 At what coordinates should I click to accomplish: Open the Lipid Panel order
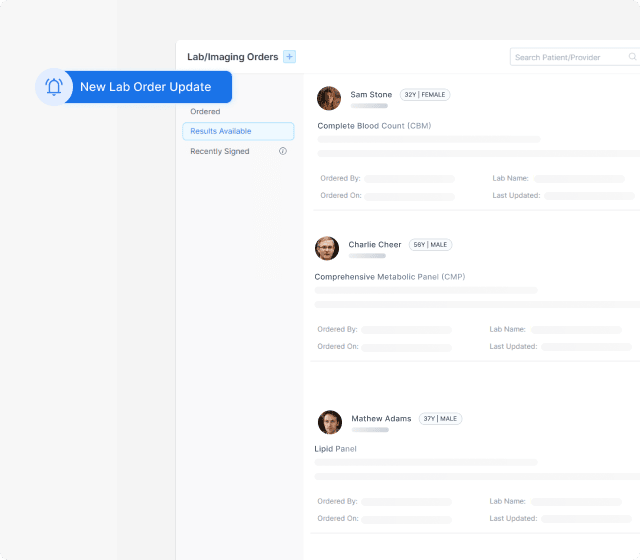[x=335, y=449]
